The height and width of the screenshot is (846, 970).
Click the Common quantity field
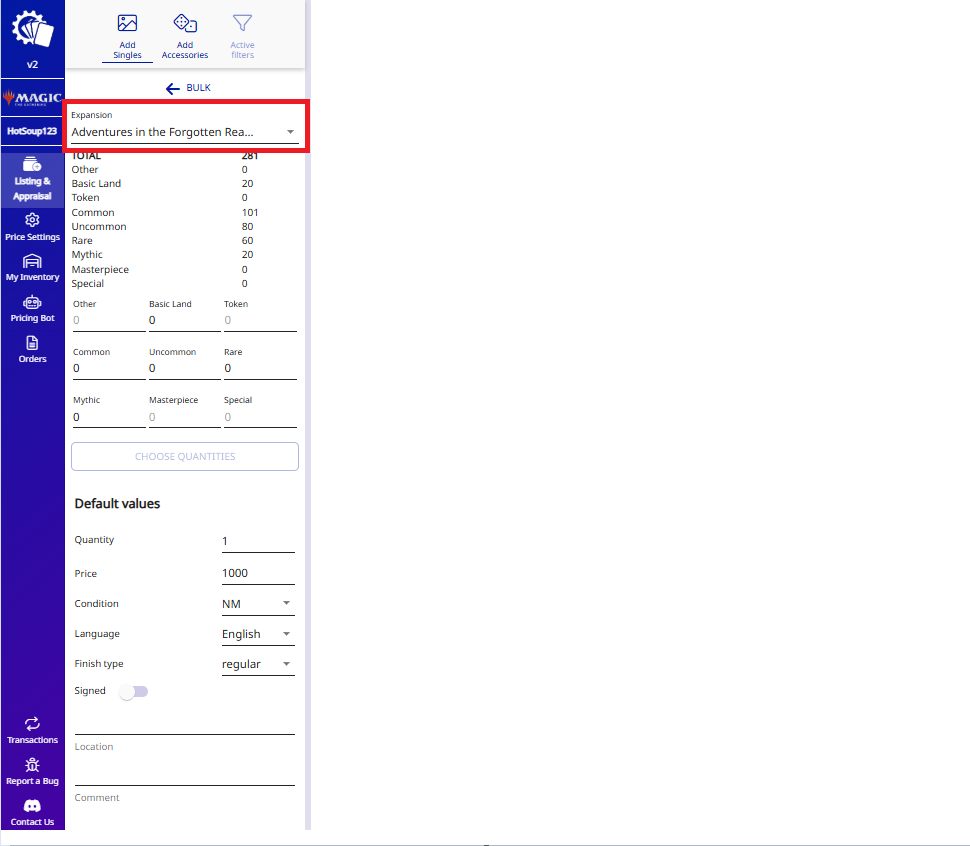[x=109, y=369]
